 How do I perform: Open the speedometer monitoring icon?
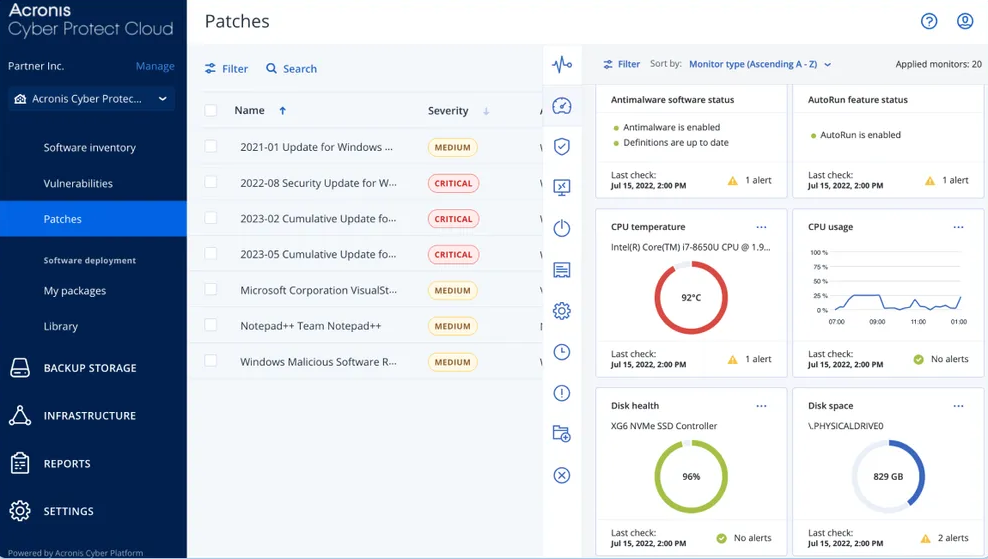click(x=562, y=106)
